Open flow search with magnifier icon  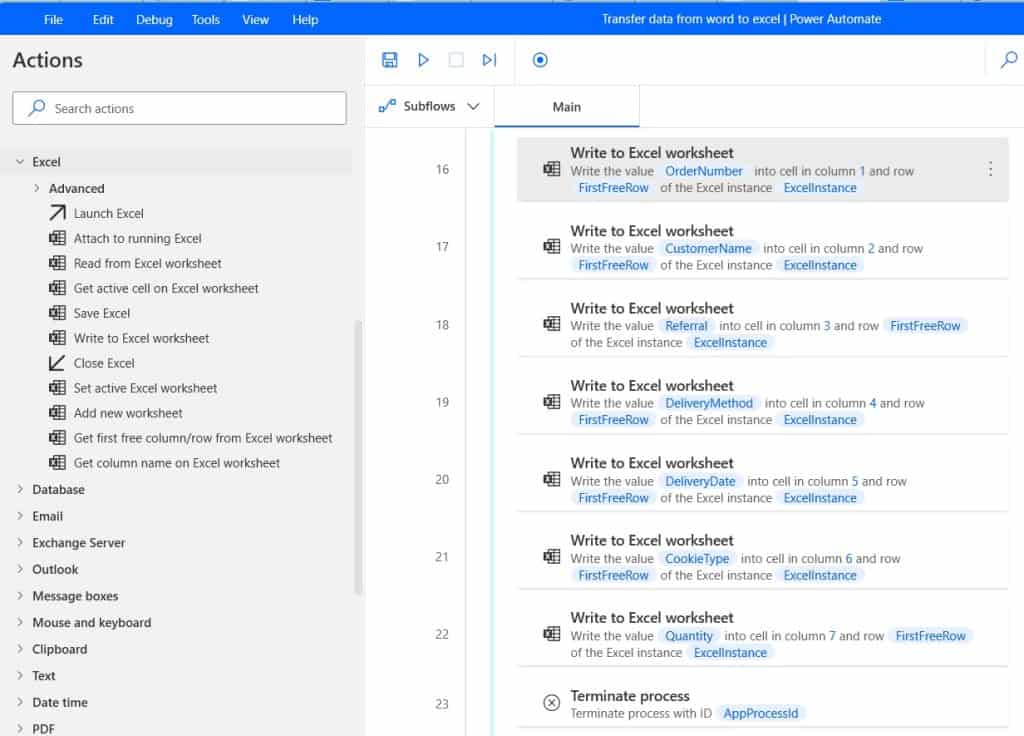coord(1009,60)
